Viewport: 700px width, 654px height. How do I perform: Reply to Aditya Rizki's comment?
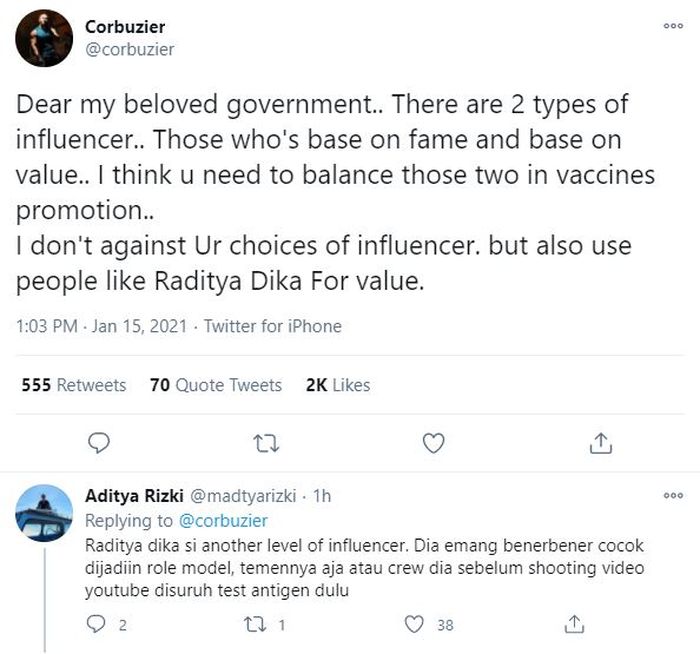click(x=97, y=624)
